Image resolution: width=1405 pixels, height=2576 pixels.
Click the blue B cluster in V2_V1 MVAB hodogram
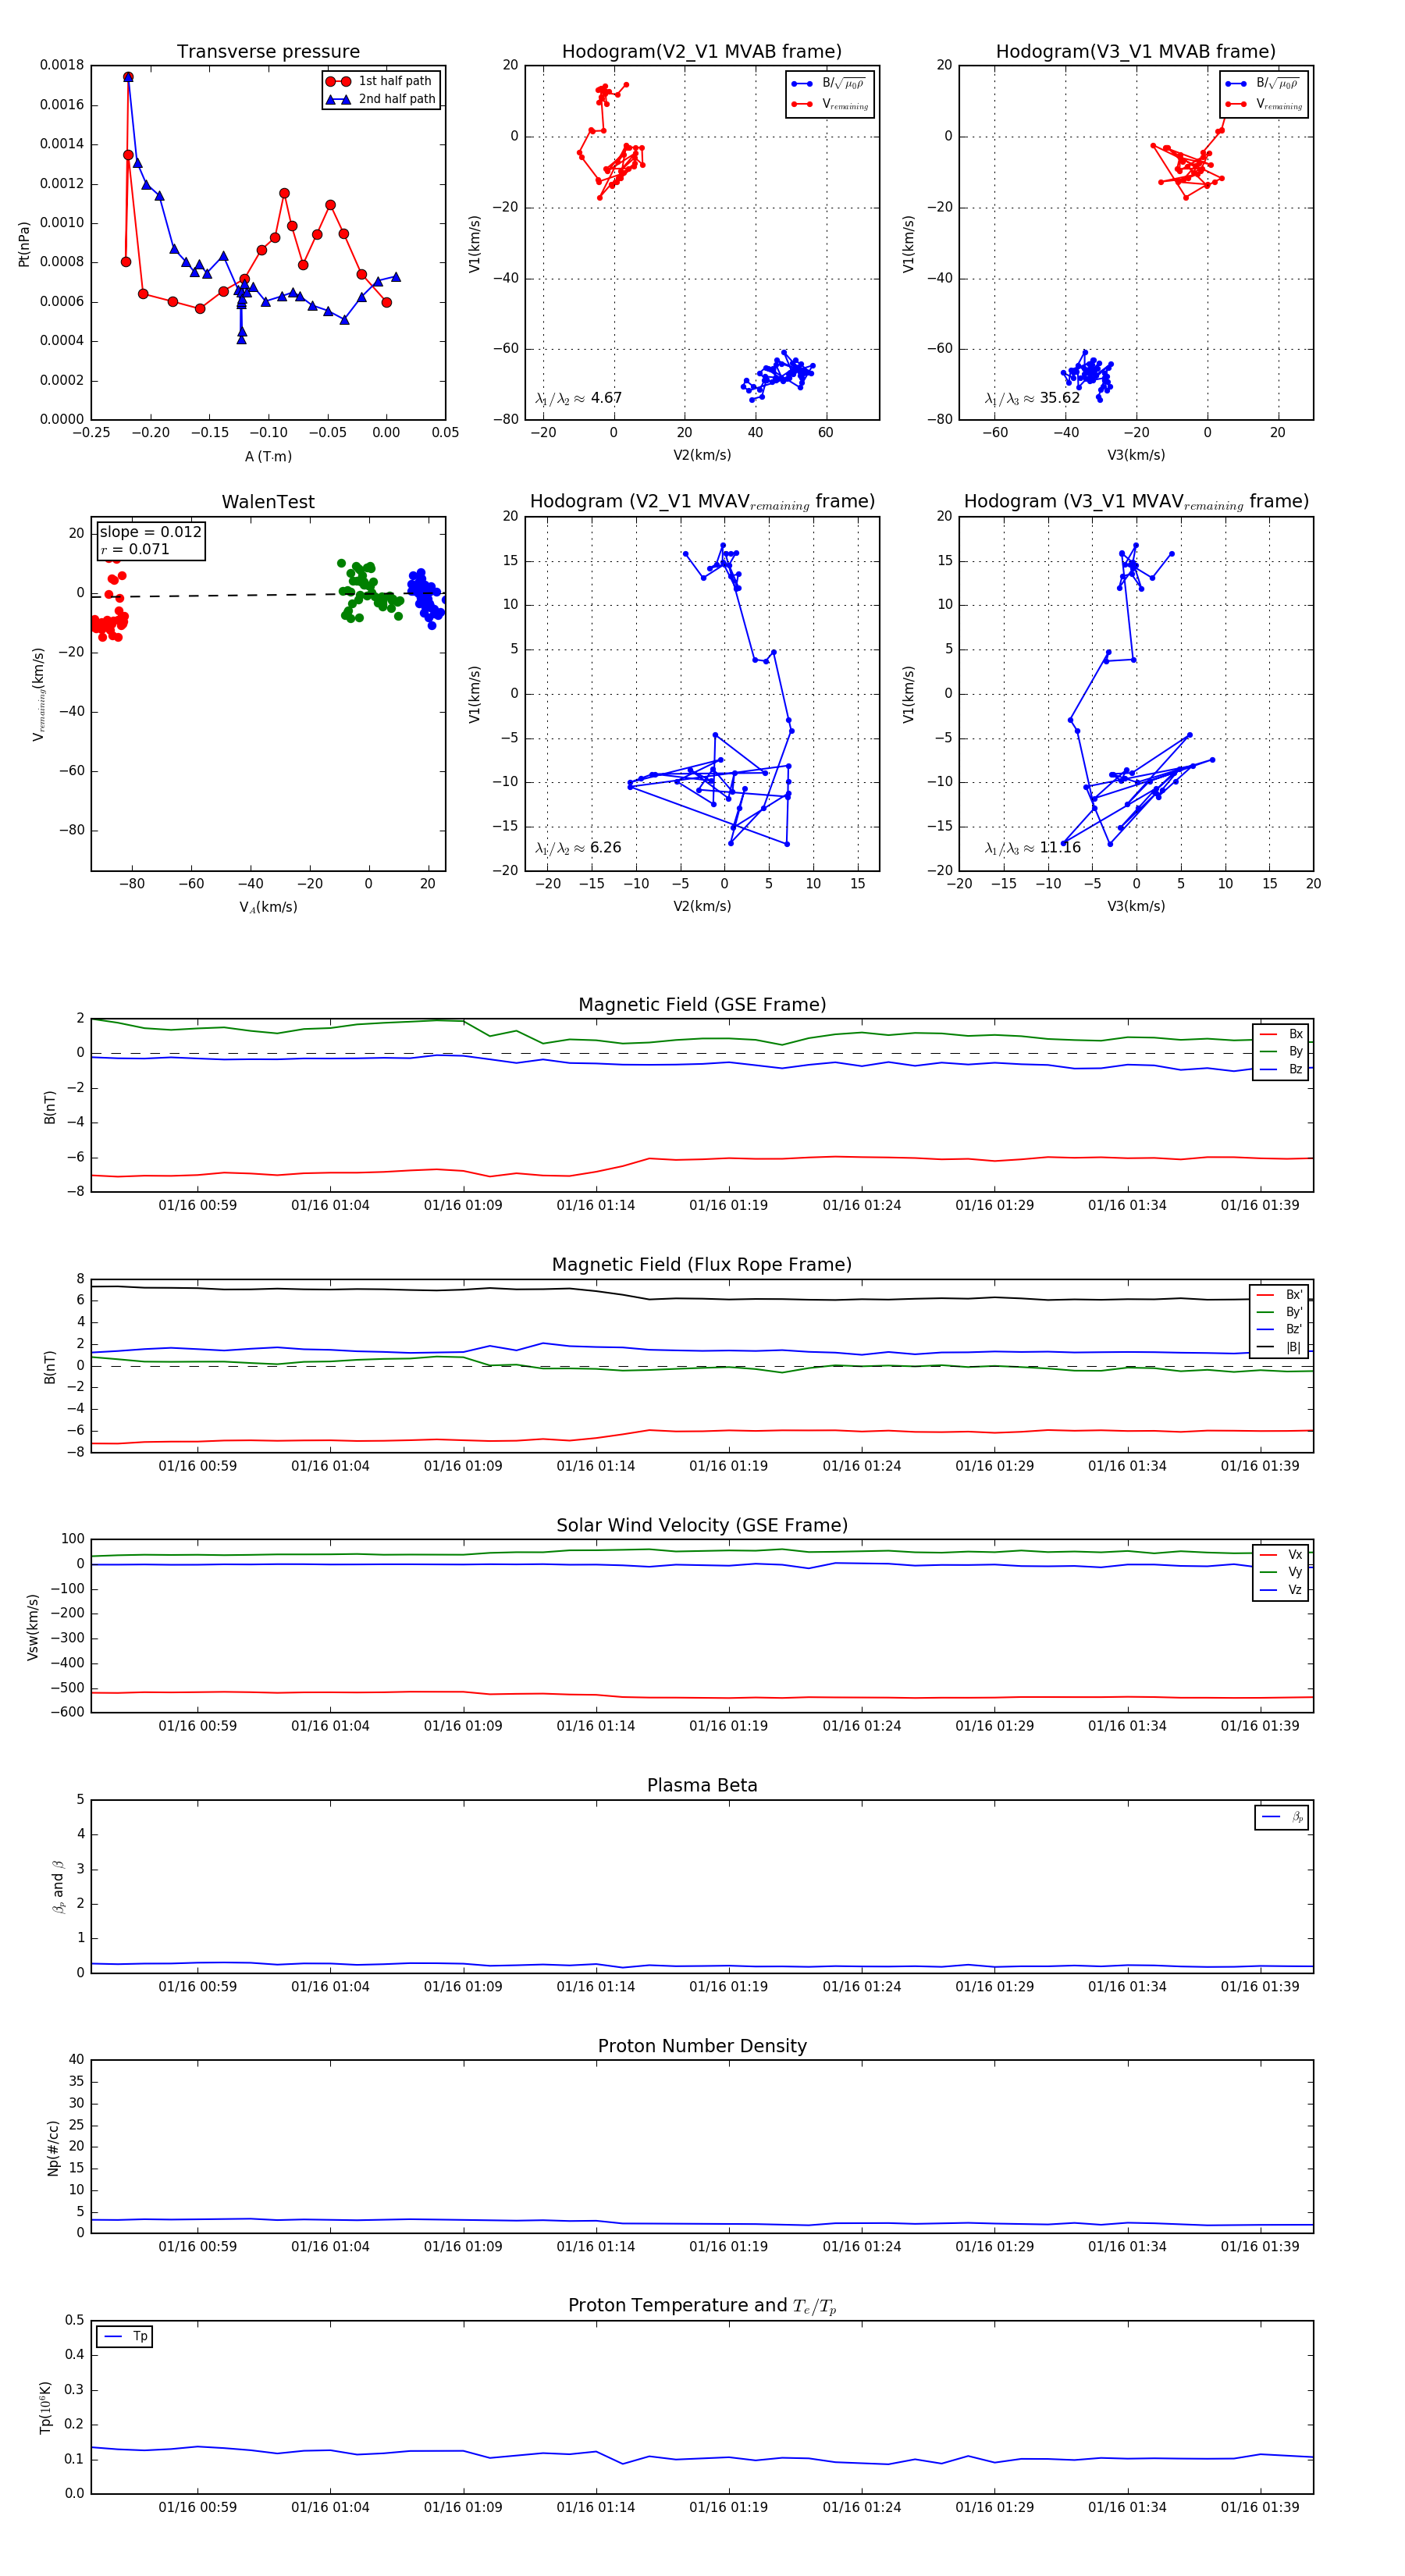tap(777, 375)
